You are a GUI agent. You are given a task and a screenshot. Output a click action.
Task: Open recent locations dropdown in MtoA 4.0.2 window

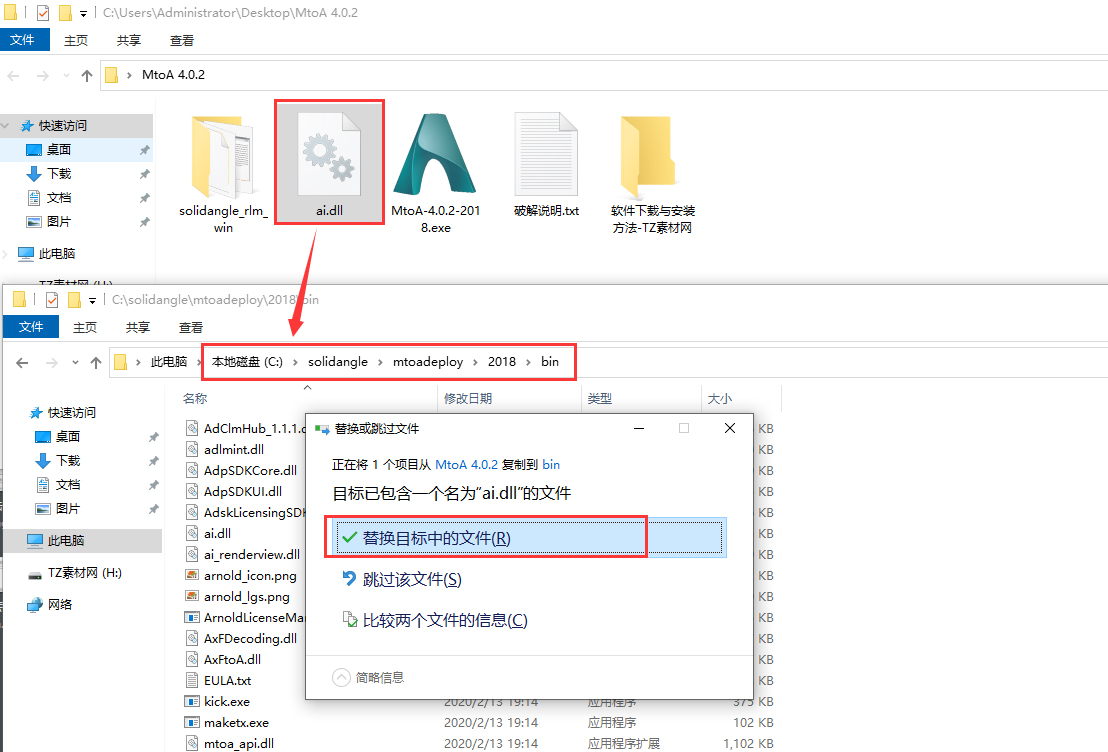pyautogui.click(x=66, y=76)
